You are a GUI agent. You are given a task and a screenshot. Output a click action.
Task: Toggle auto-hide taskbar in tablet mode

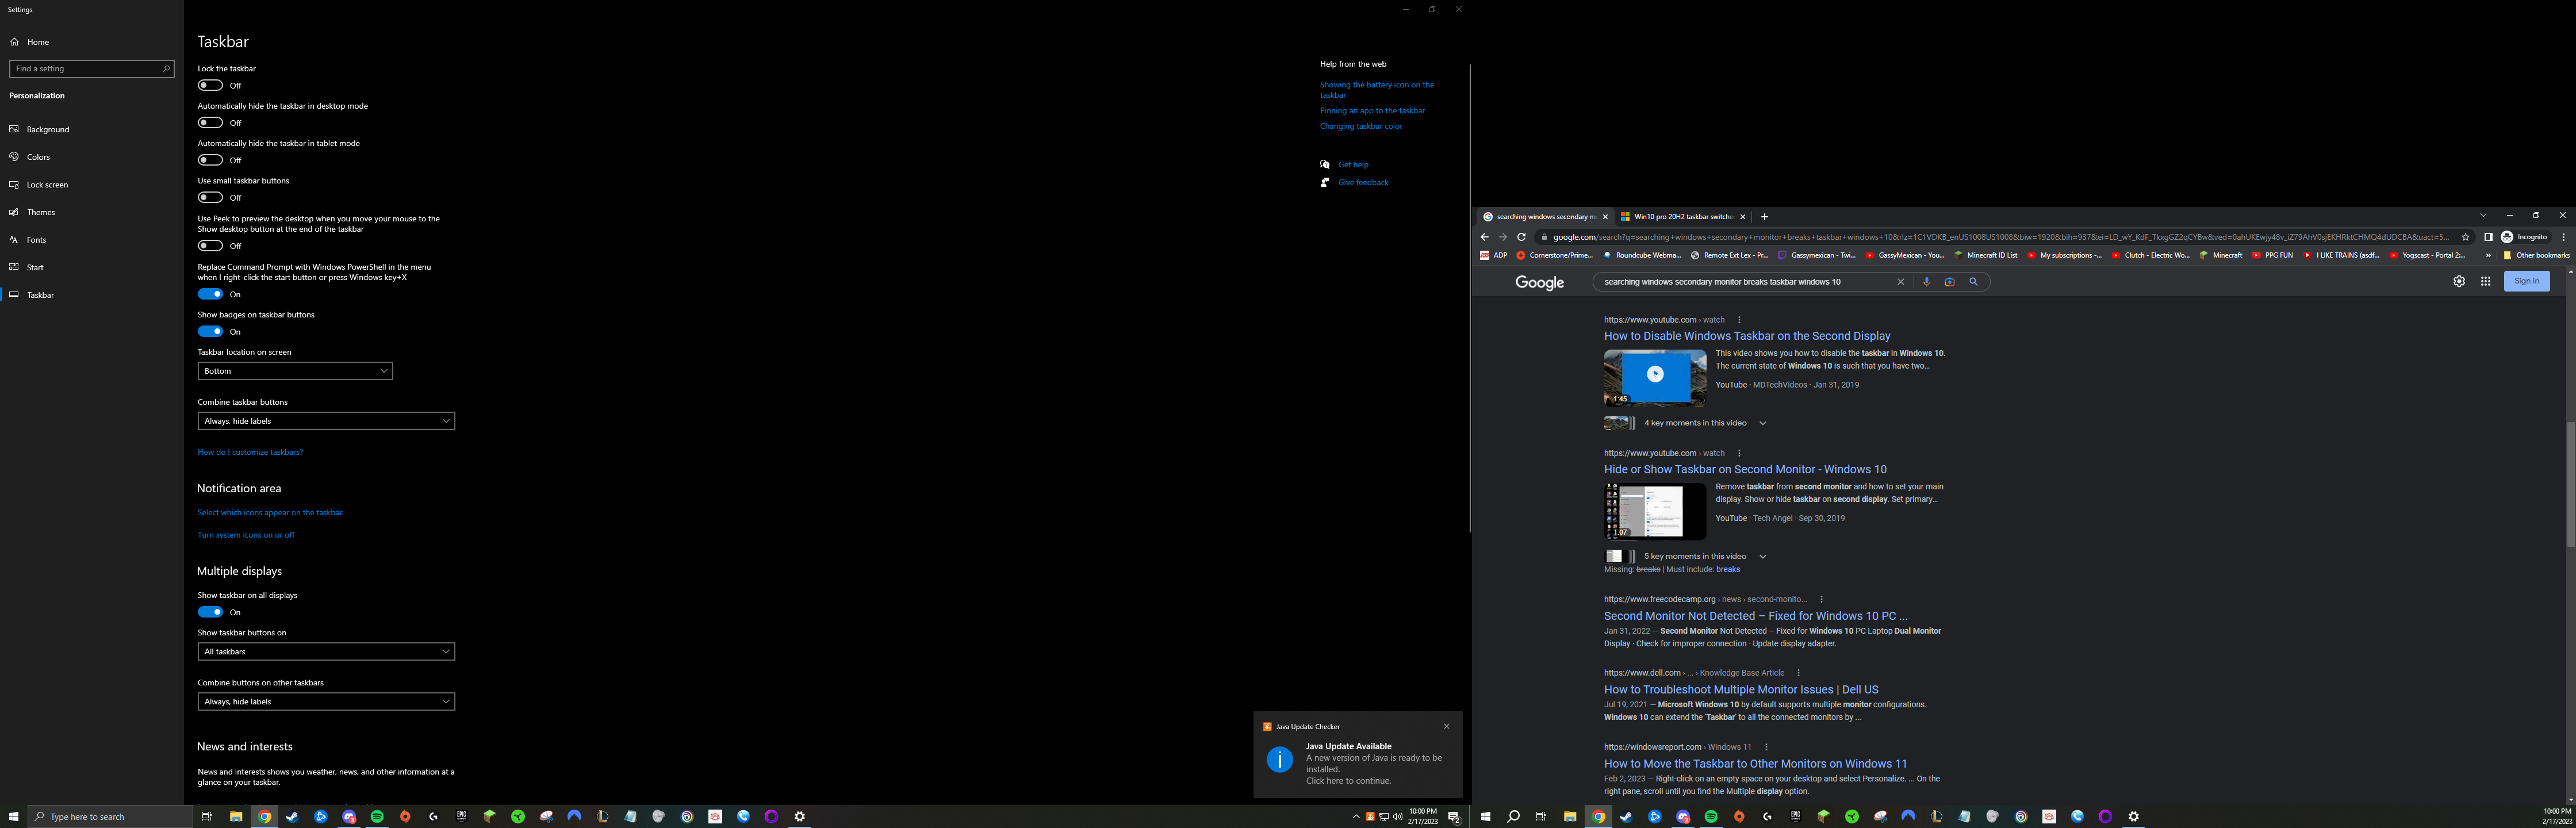(210, 160)
